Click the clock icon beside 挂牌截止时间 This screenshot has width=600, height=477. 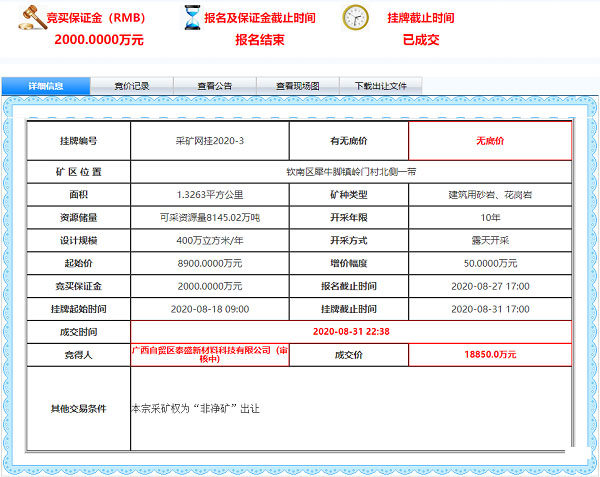356,19
